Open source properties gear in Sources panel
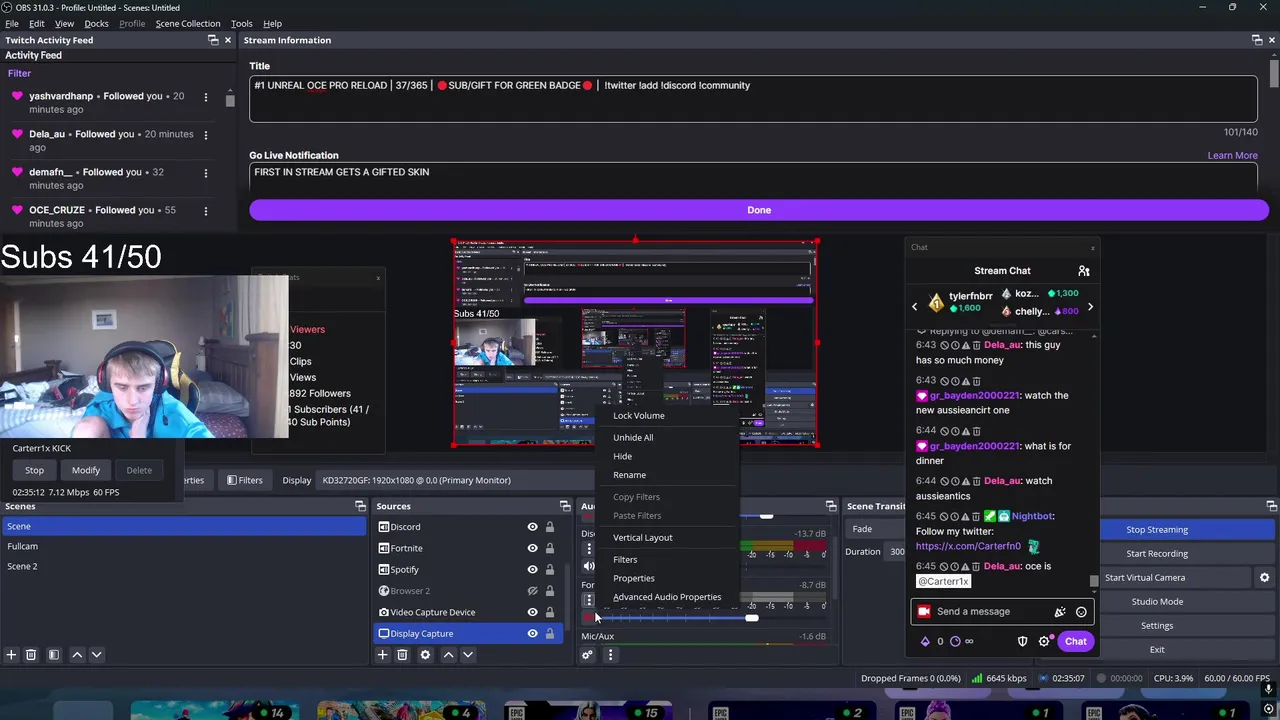Image resolution: width=1280 pixels, height=720 pixels. [425, 655]
